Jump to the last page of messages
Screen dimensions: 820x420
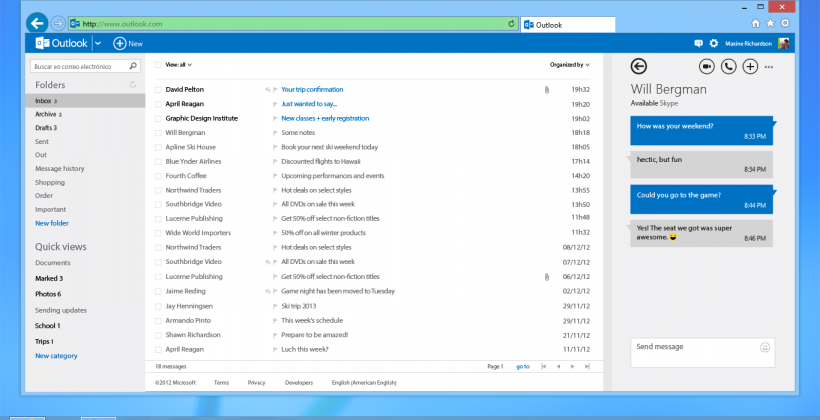587,367
